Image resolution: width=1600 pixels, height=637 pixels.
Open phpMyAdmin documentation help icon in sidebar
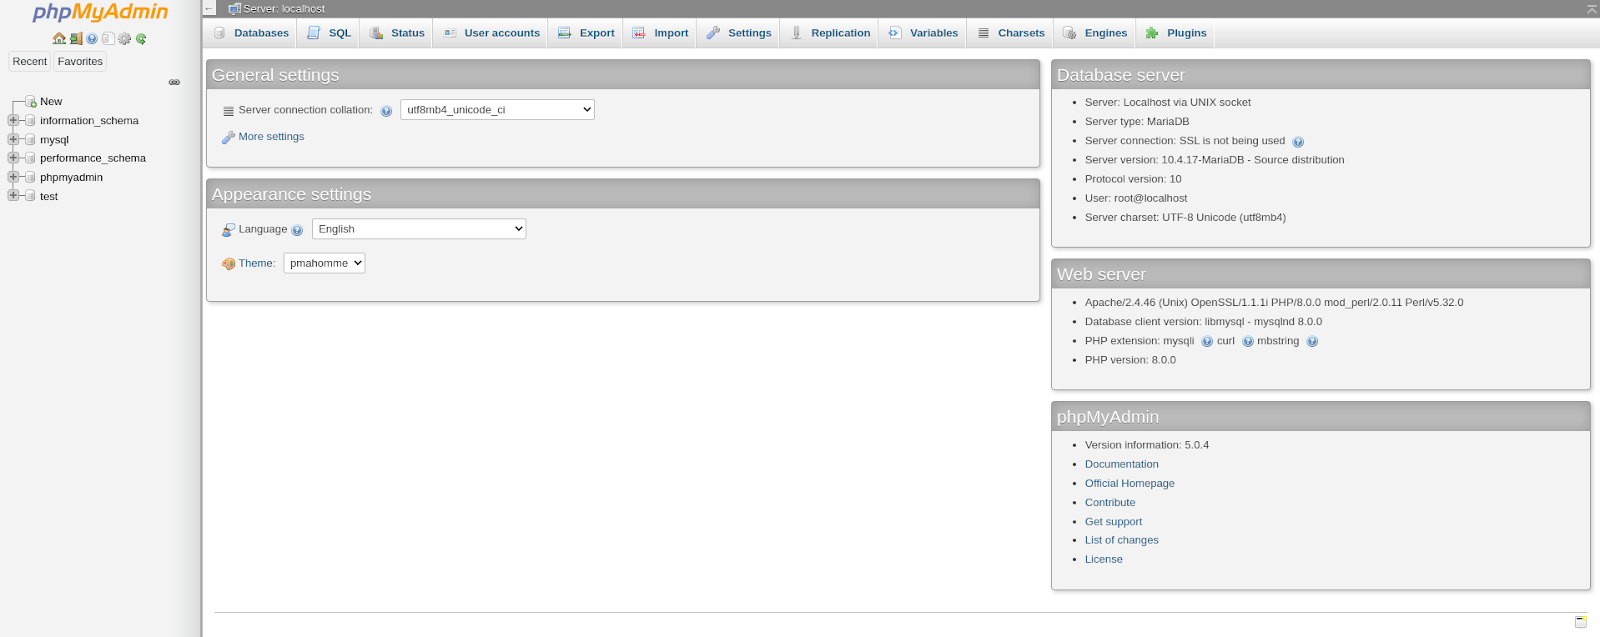[x=92, y=39]
